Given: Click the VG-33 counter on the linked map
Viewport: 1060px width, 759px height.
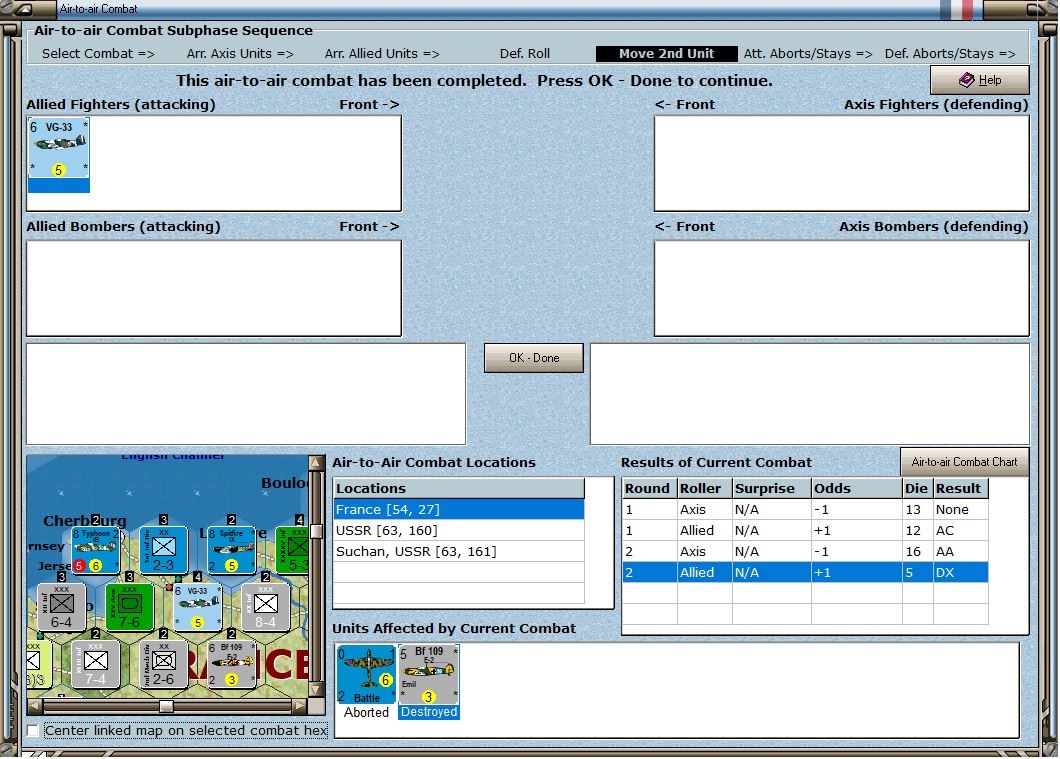Looking at the screenshot, I should (x=197, y=607).
